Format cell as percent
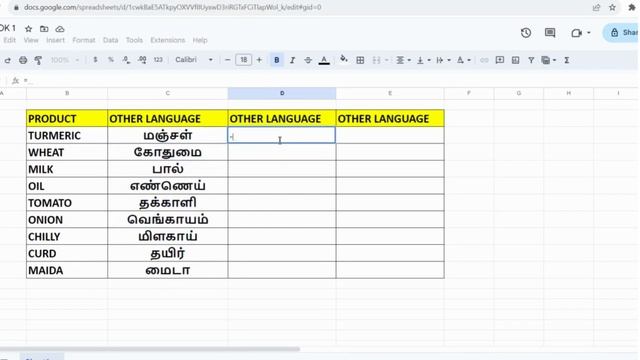The height and width of the screenshot is (360, 640). click(111, 60)
